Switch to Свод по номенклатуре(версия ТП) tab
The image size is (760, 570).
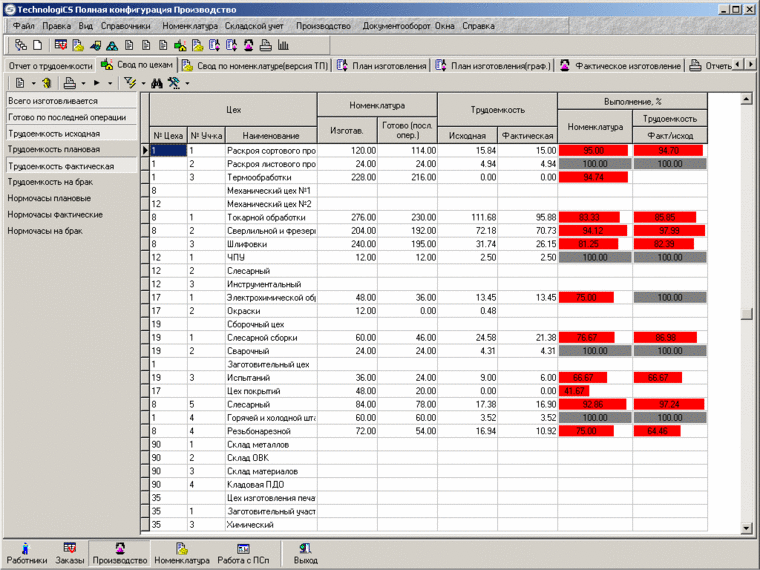(x=255, y=65)
